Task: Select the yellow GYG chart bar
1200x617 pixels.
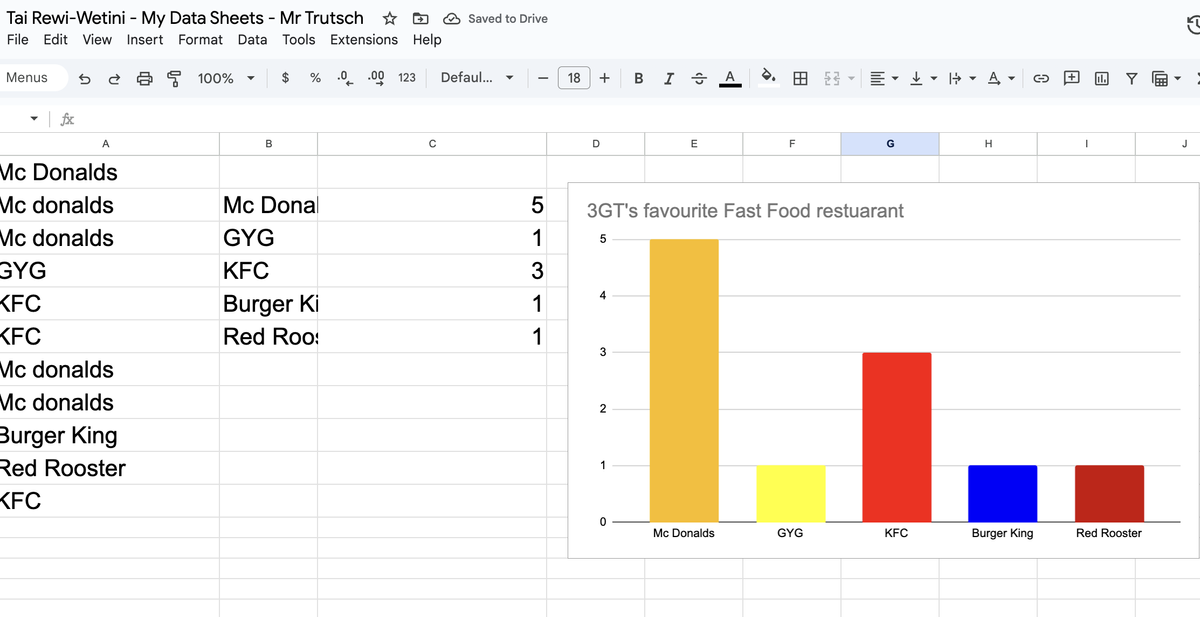Action: point(790,494)
